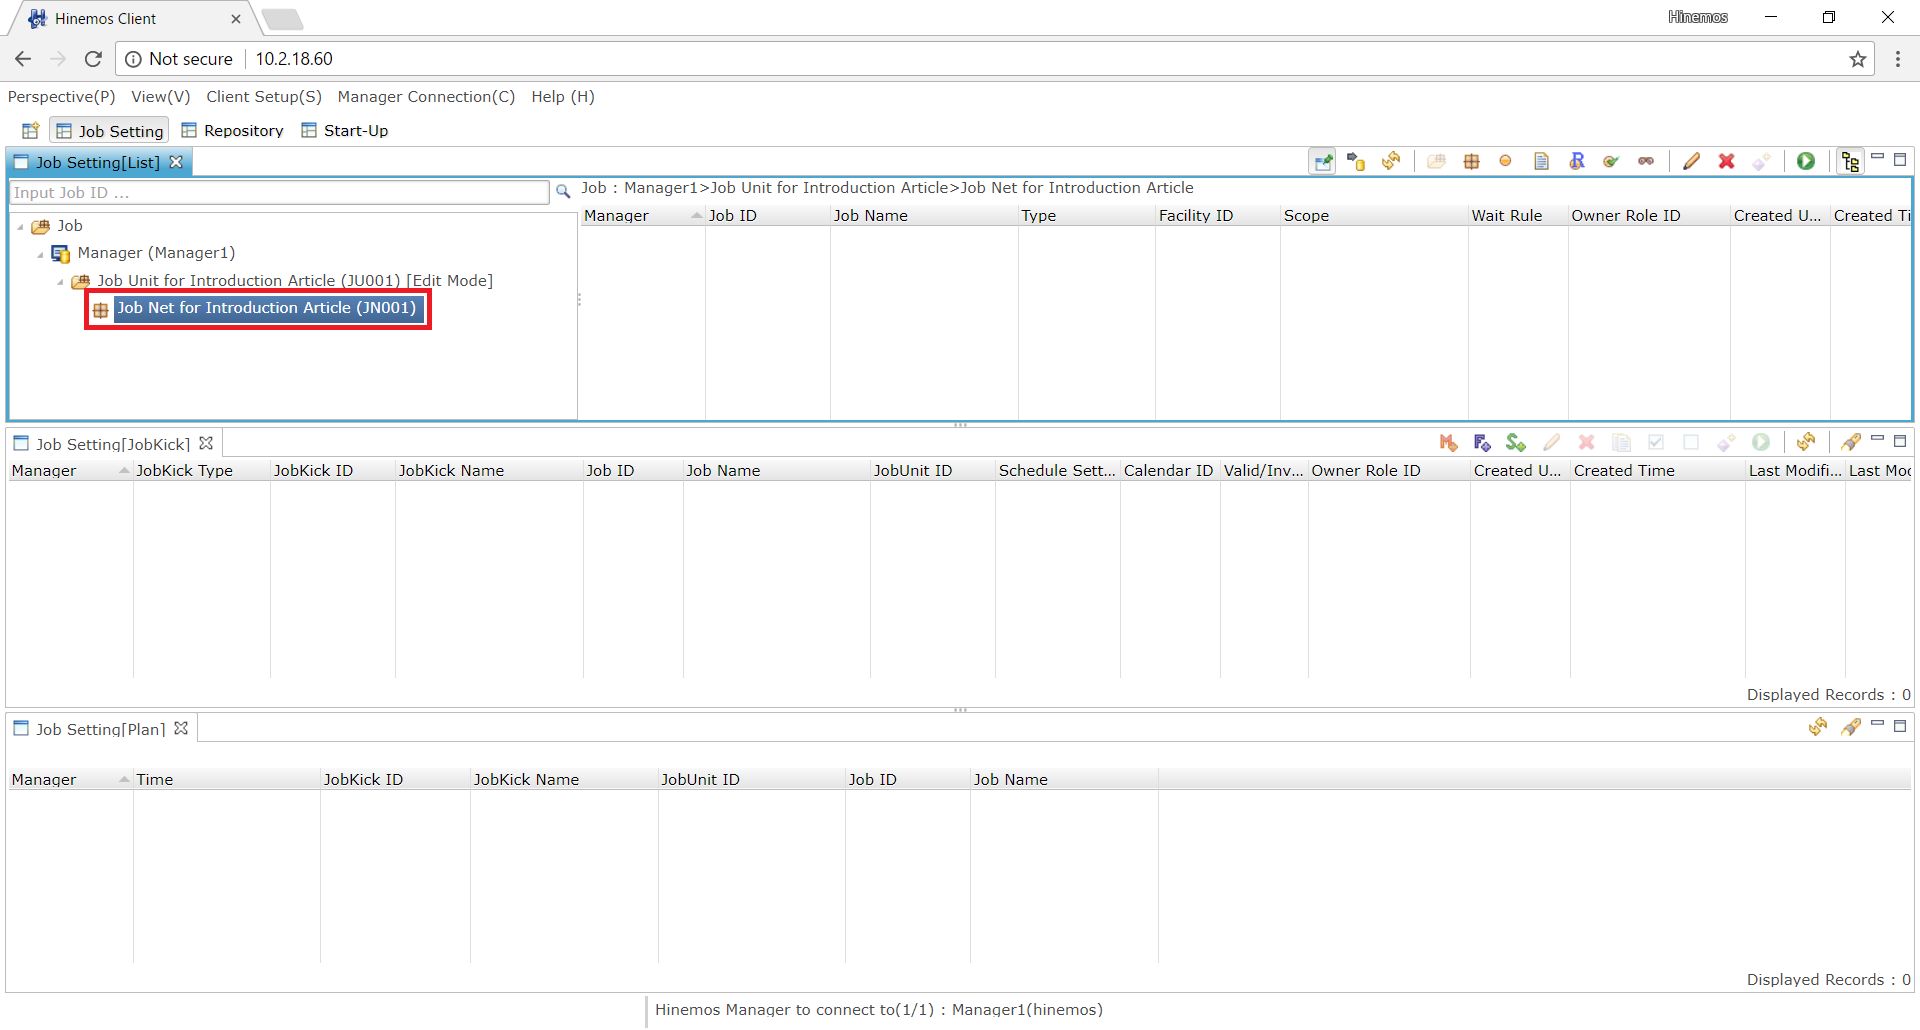Click in the Input Job ID search field
This screenshot has width=1920, height=1030.
click(x=279, y=192)
